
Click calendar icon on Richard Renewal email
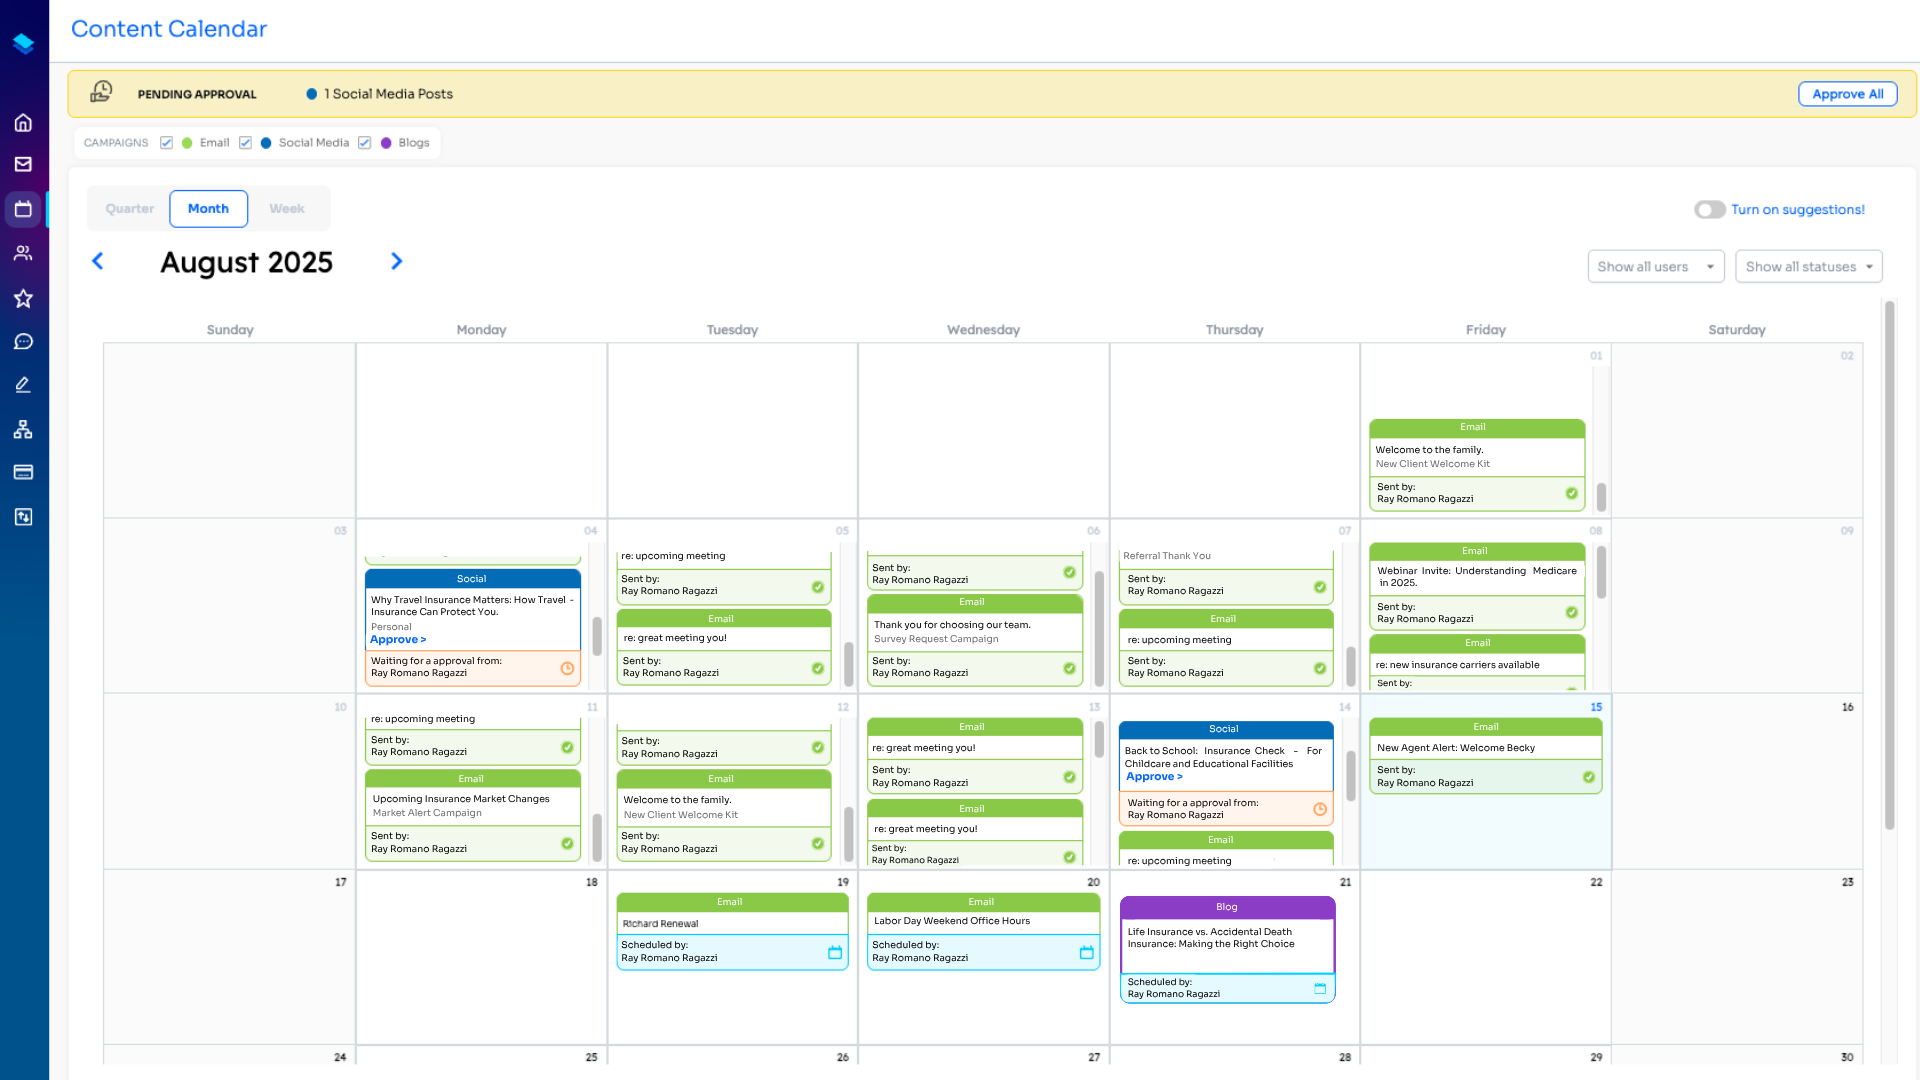pyautogui.click(x=835, y=952)
